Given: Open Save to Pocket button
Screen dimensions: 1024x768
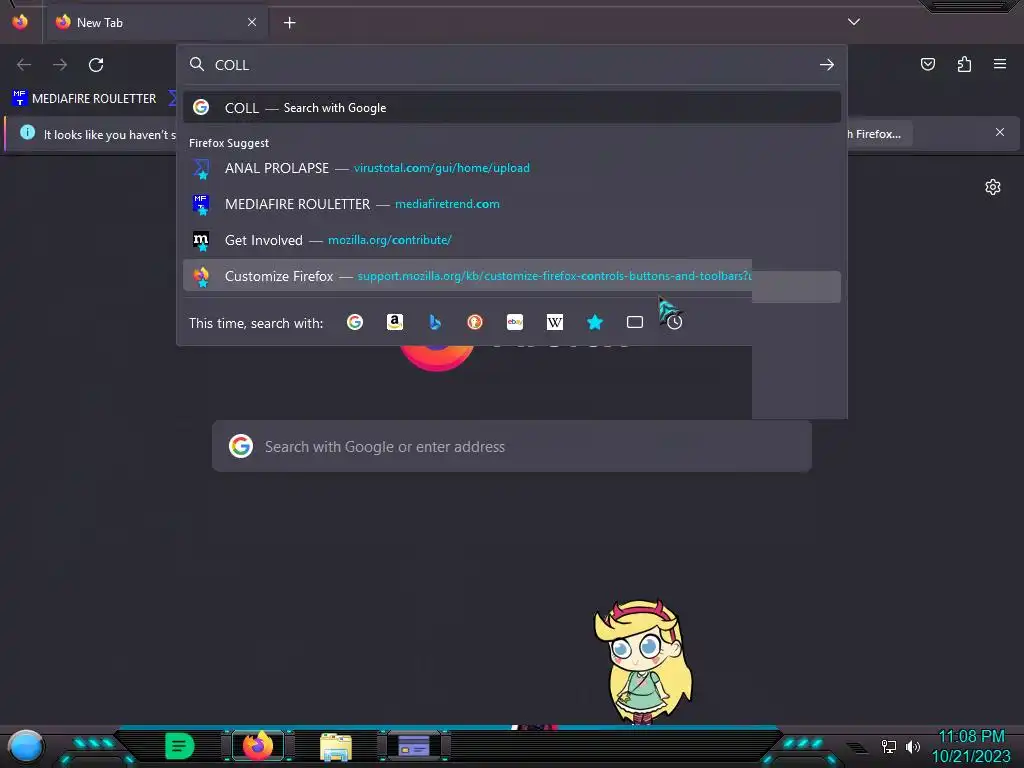Looking at the screenshot, I should point(928,64).
